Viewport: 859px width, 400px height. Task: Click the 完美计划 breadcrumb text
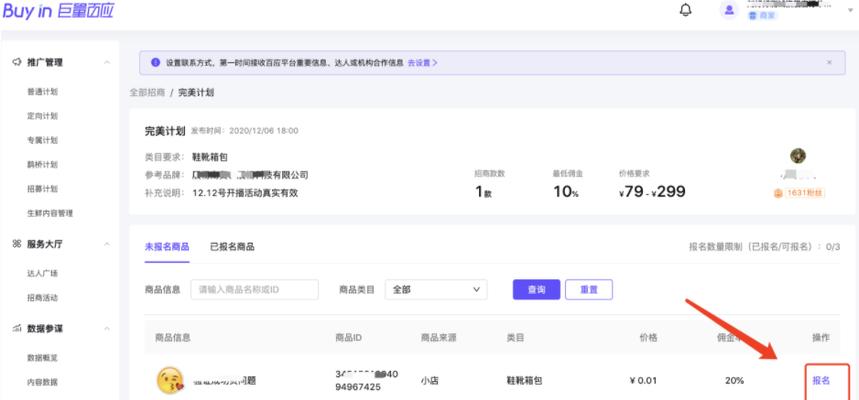[x=196, y=92]
